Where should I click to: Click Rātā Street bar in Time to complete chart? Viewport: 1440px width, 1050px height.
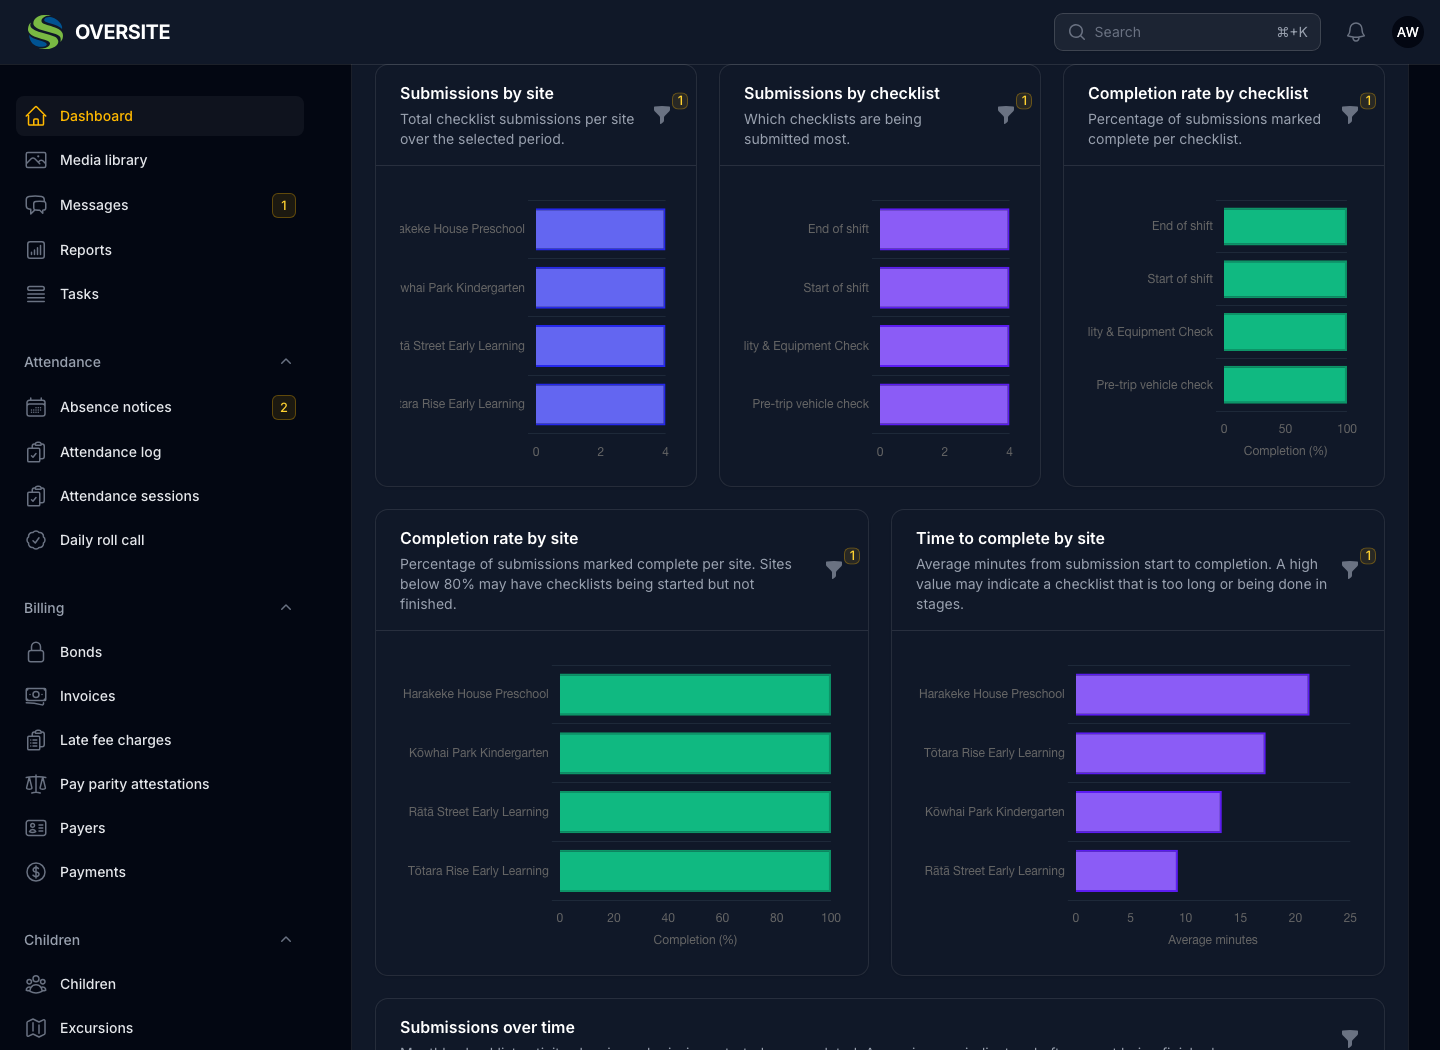click(1126, 871)
